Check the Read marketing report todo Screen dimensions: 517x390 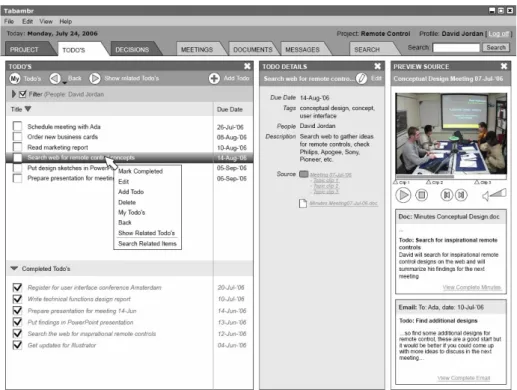coord(17,147)
